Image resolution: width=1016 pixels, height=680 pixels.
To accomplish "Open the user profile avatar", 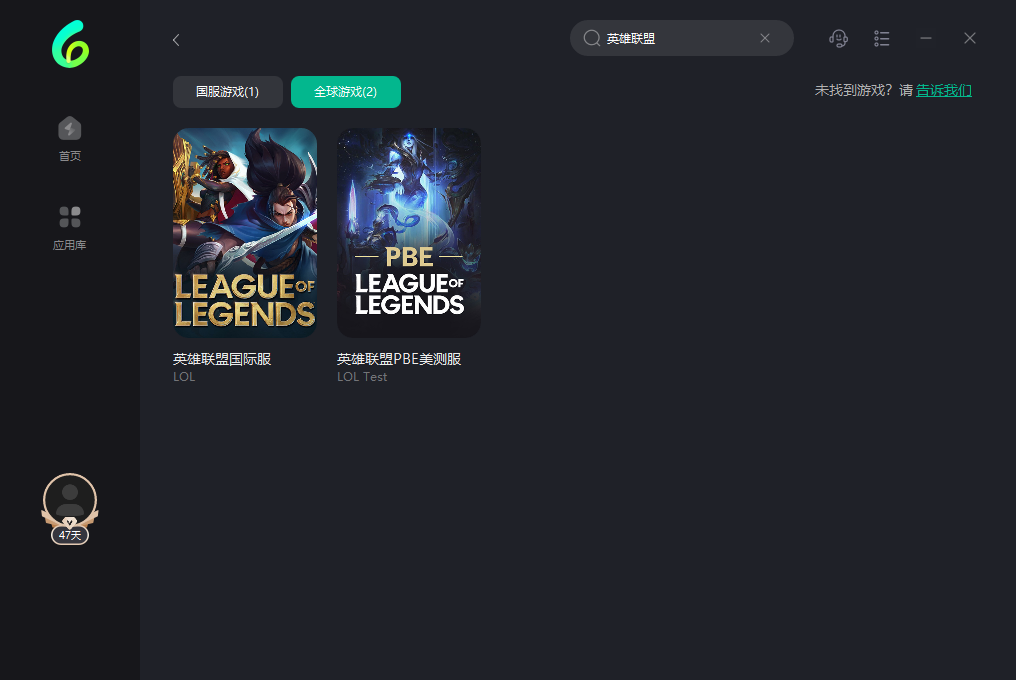I will (70, 499).
